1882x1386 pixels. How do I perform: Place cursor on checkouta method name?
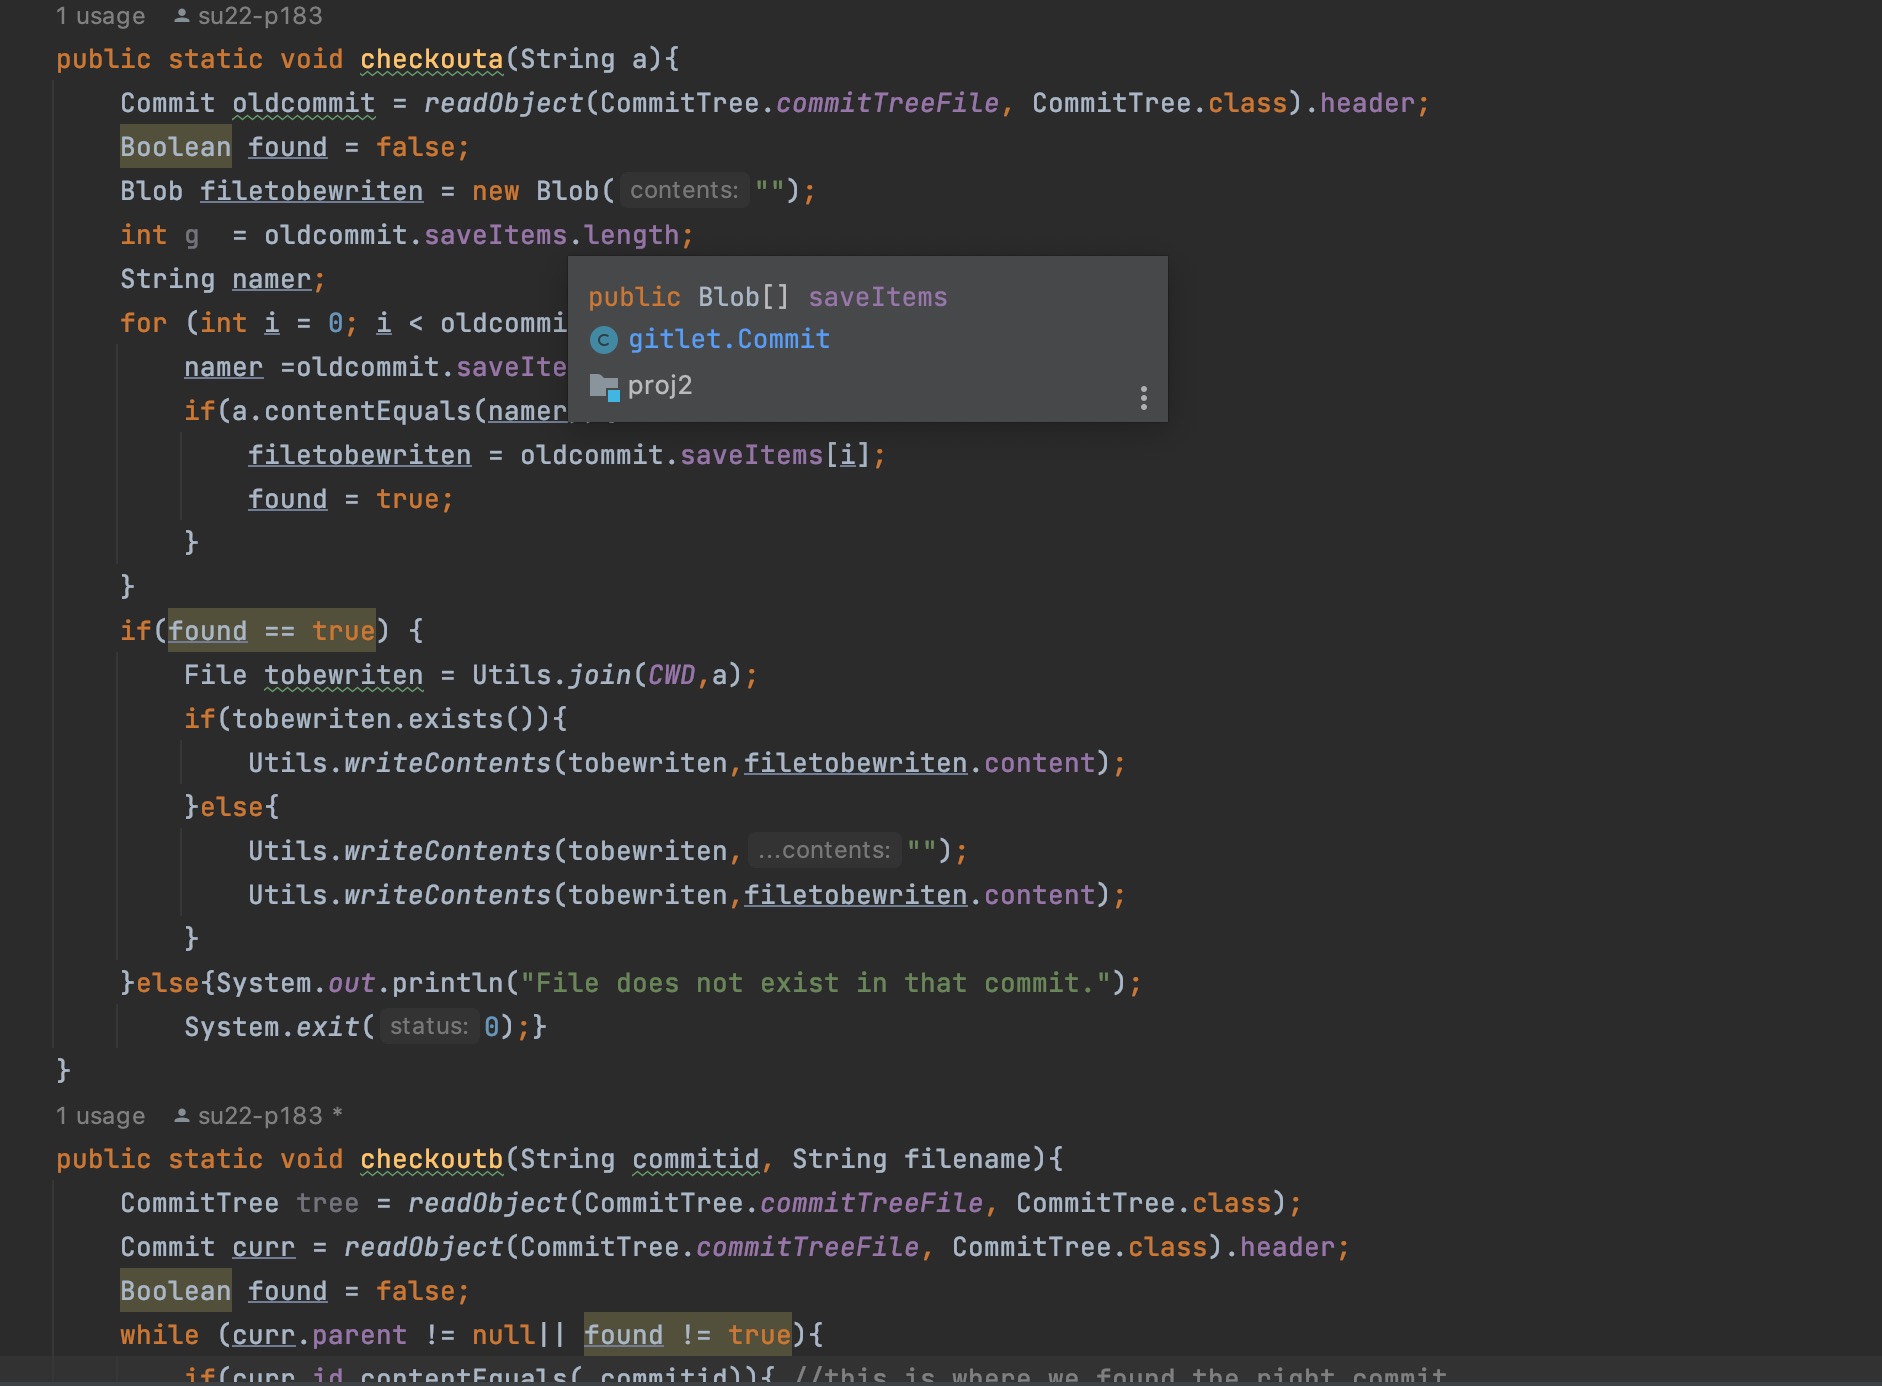click(431, 60)
